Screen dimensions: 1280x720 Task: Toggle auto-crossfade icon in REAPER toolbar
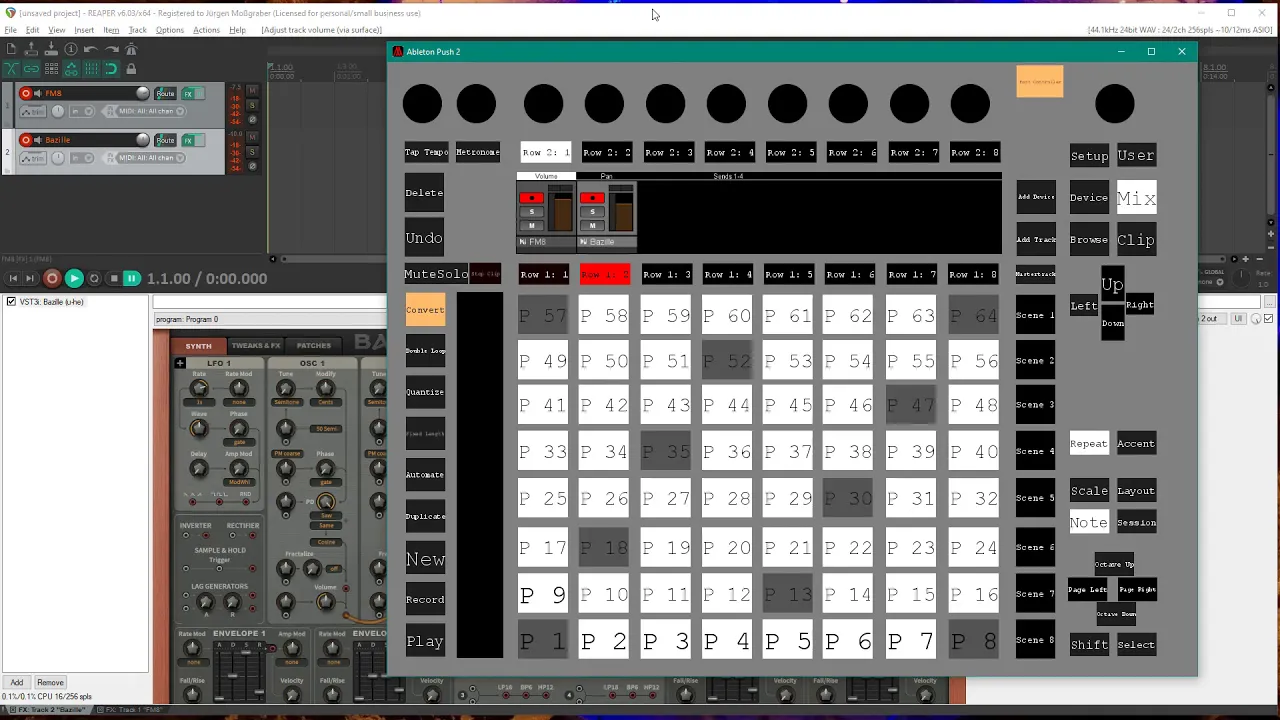[11, 69]
